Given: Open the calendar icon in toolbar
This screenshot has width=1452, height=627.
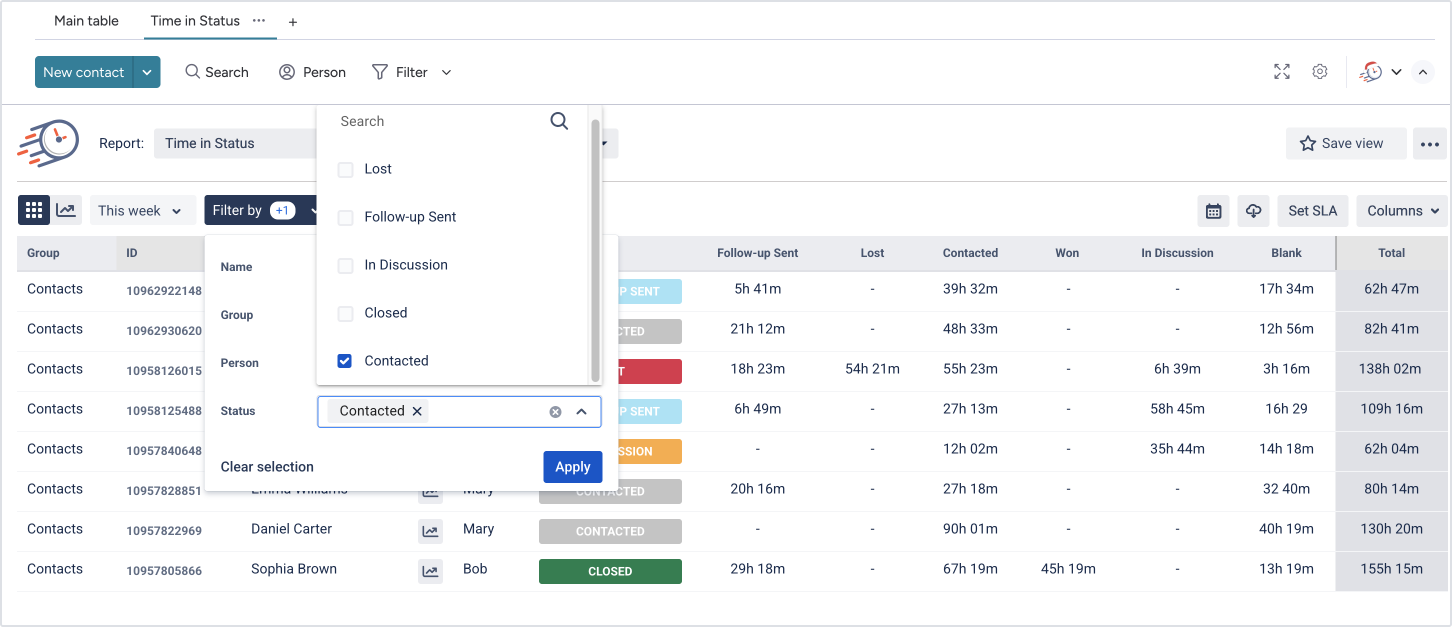Looking at the screenshot, I should pyautogui.click(x=1213, y=211).
